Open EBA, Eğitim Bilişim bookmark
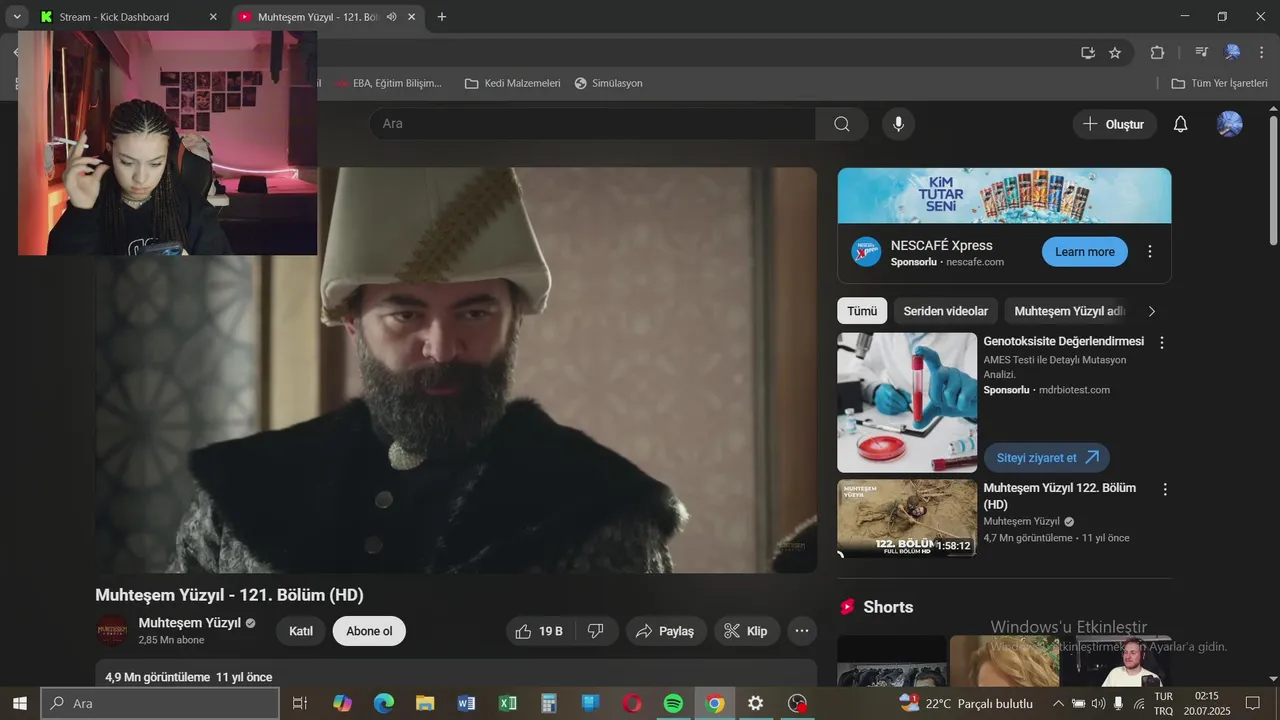1280x720 pixels. point(389,83)
